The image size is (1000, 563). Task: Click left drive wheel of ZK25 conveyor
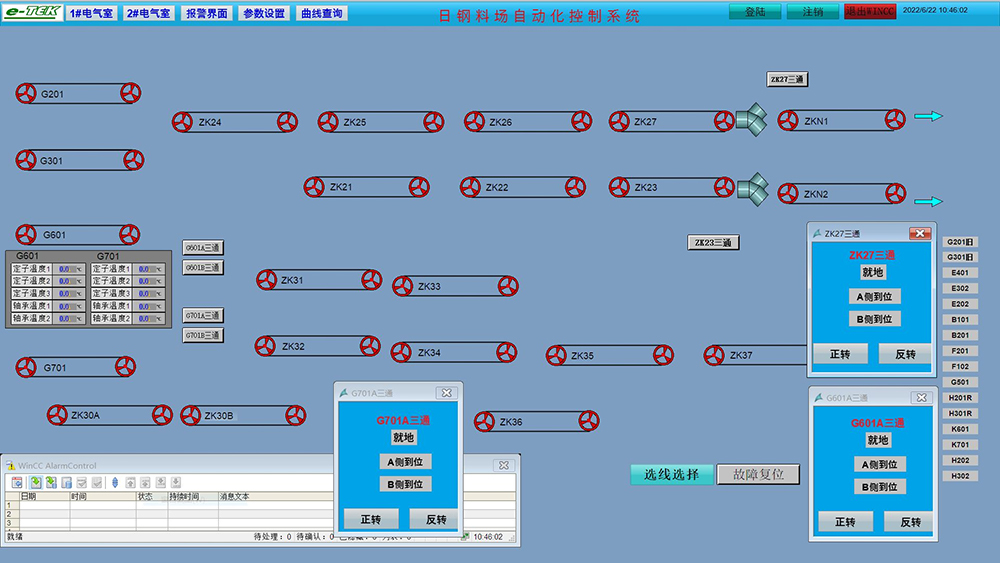coord(328,122)
